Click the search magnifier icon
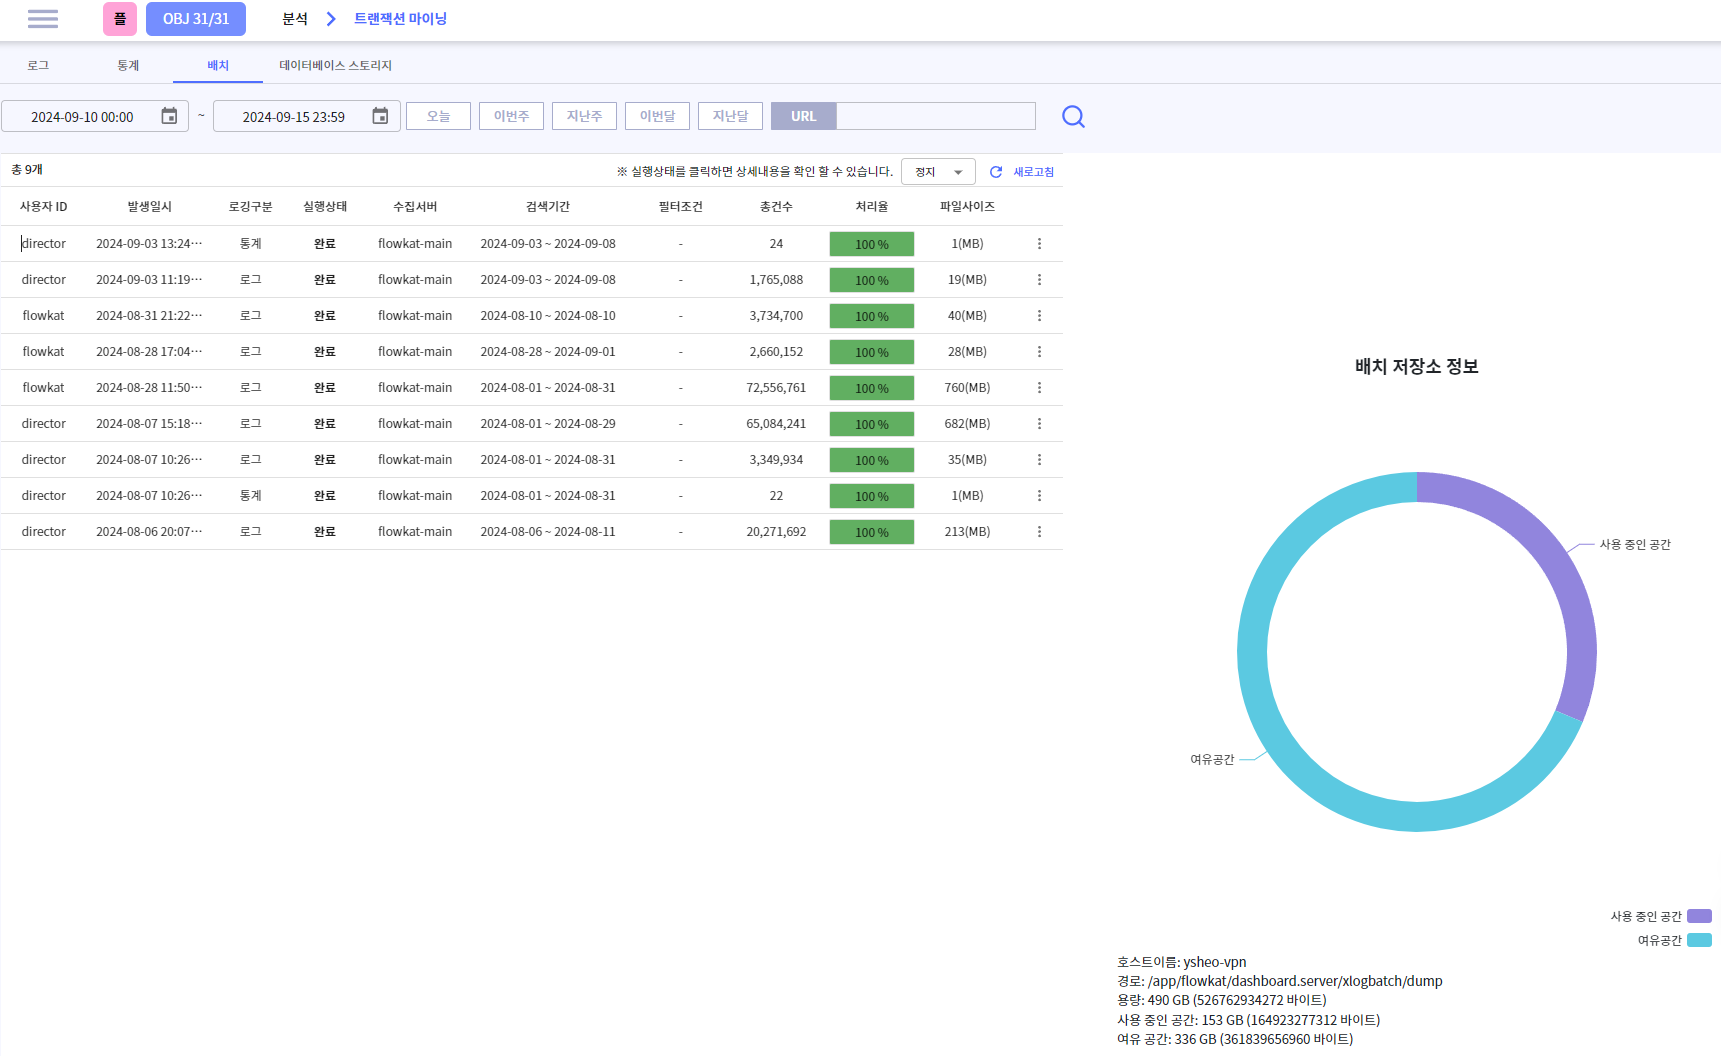 (x=1073, y=117)
